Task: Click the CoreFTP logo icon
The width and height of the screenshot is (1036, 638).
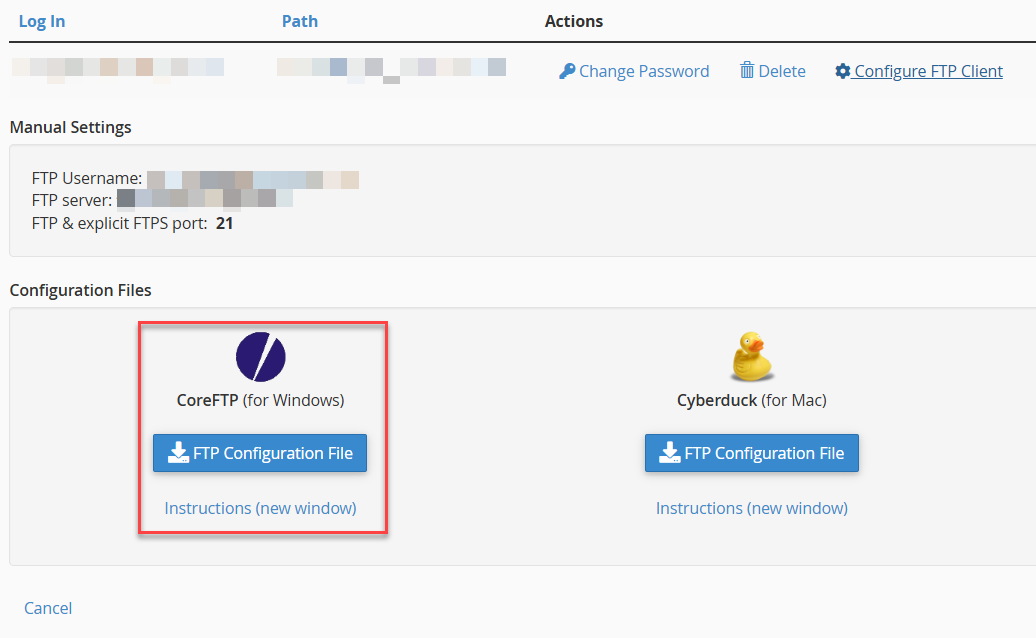Action: [x=260, y=357]
